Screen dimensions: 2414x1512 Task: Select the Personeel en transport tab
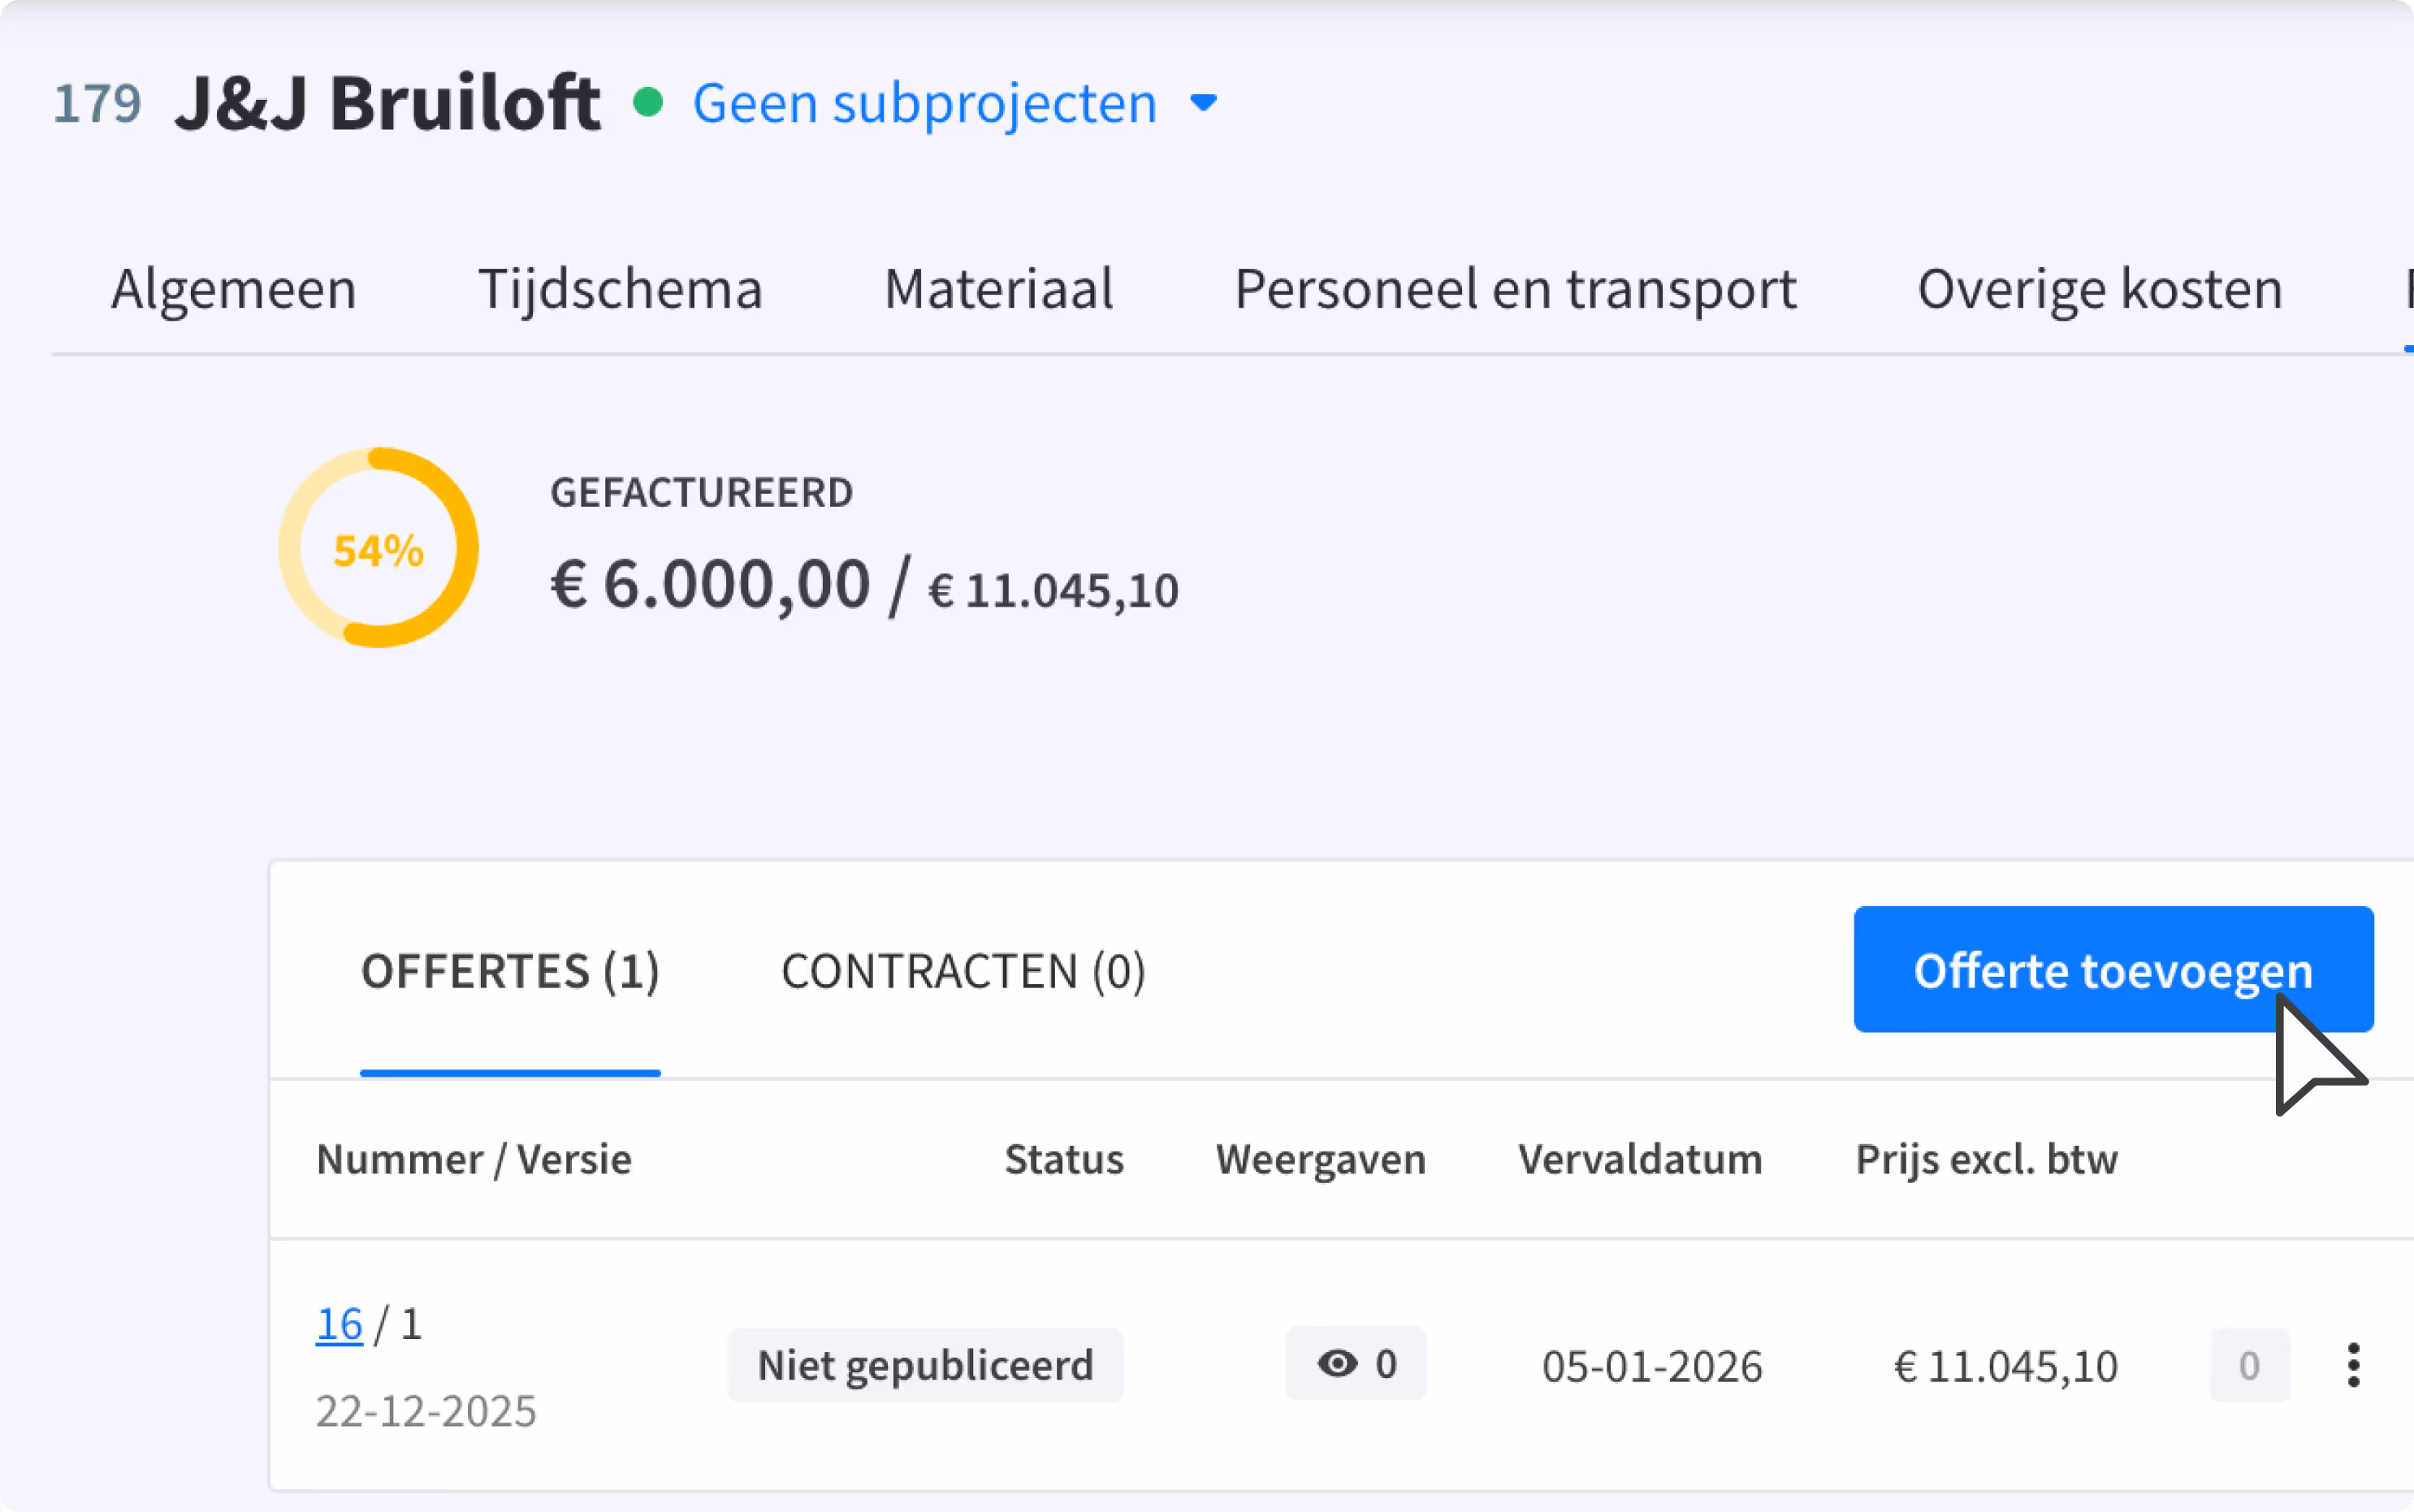[1515, 289]
